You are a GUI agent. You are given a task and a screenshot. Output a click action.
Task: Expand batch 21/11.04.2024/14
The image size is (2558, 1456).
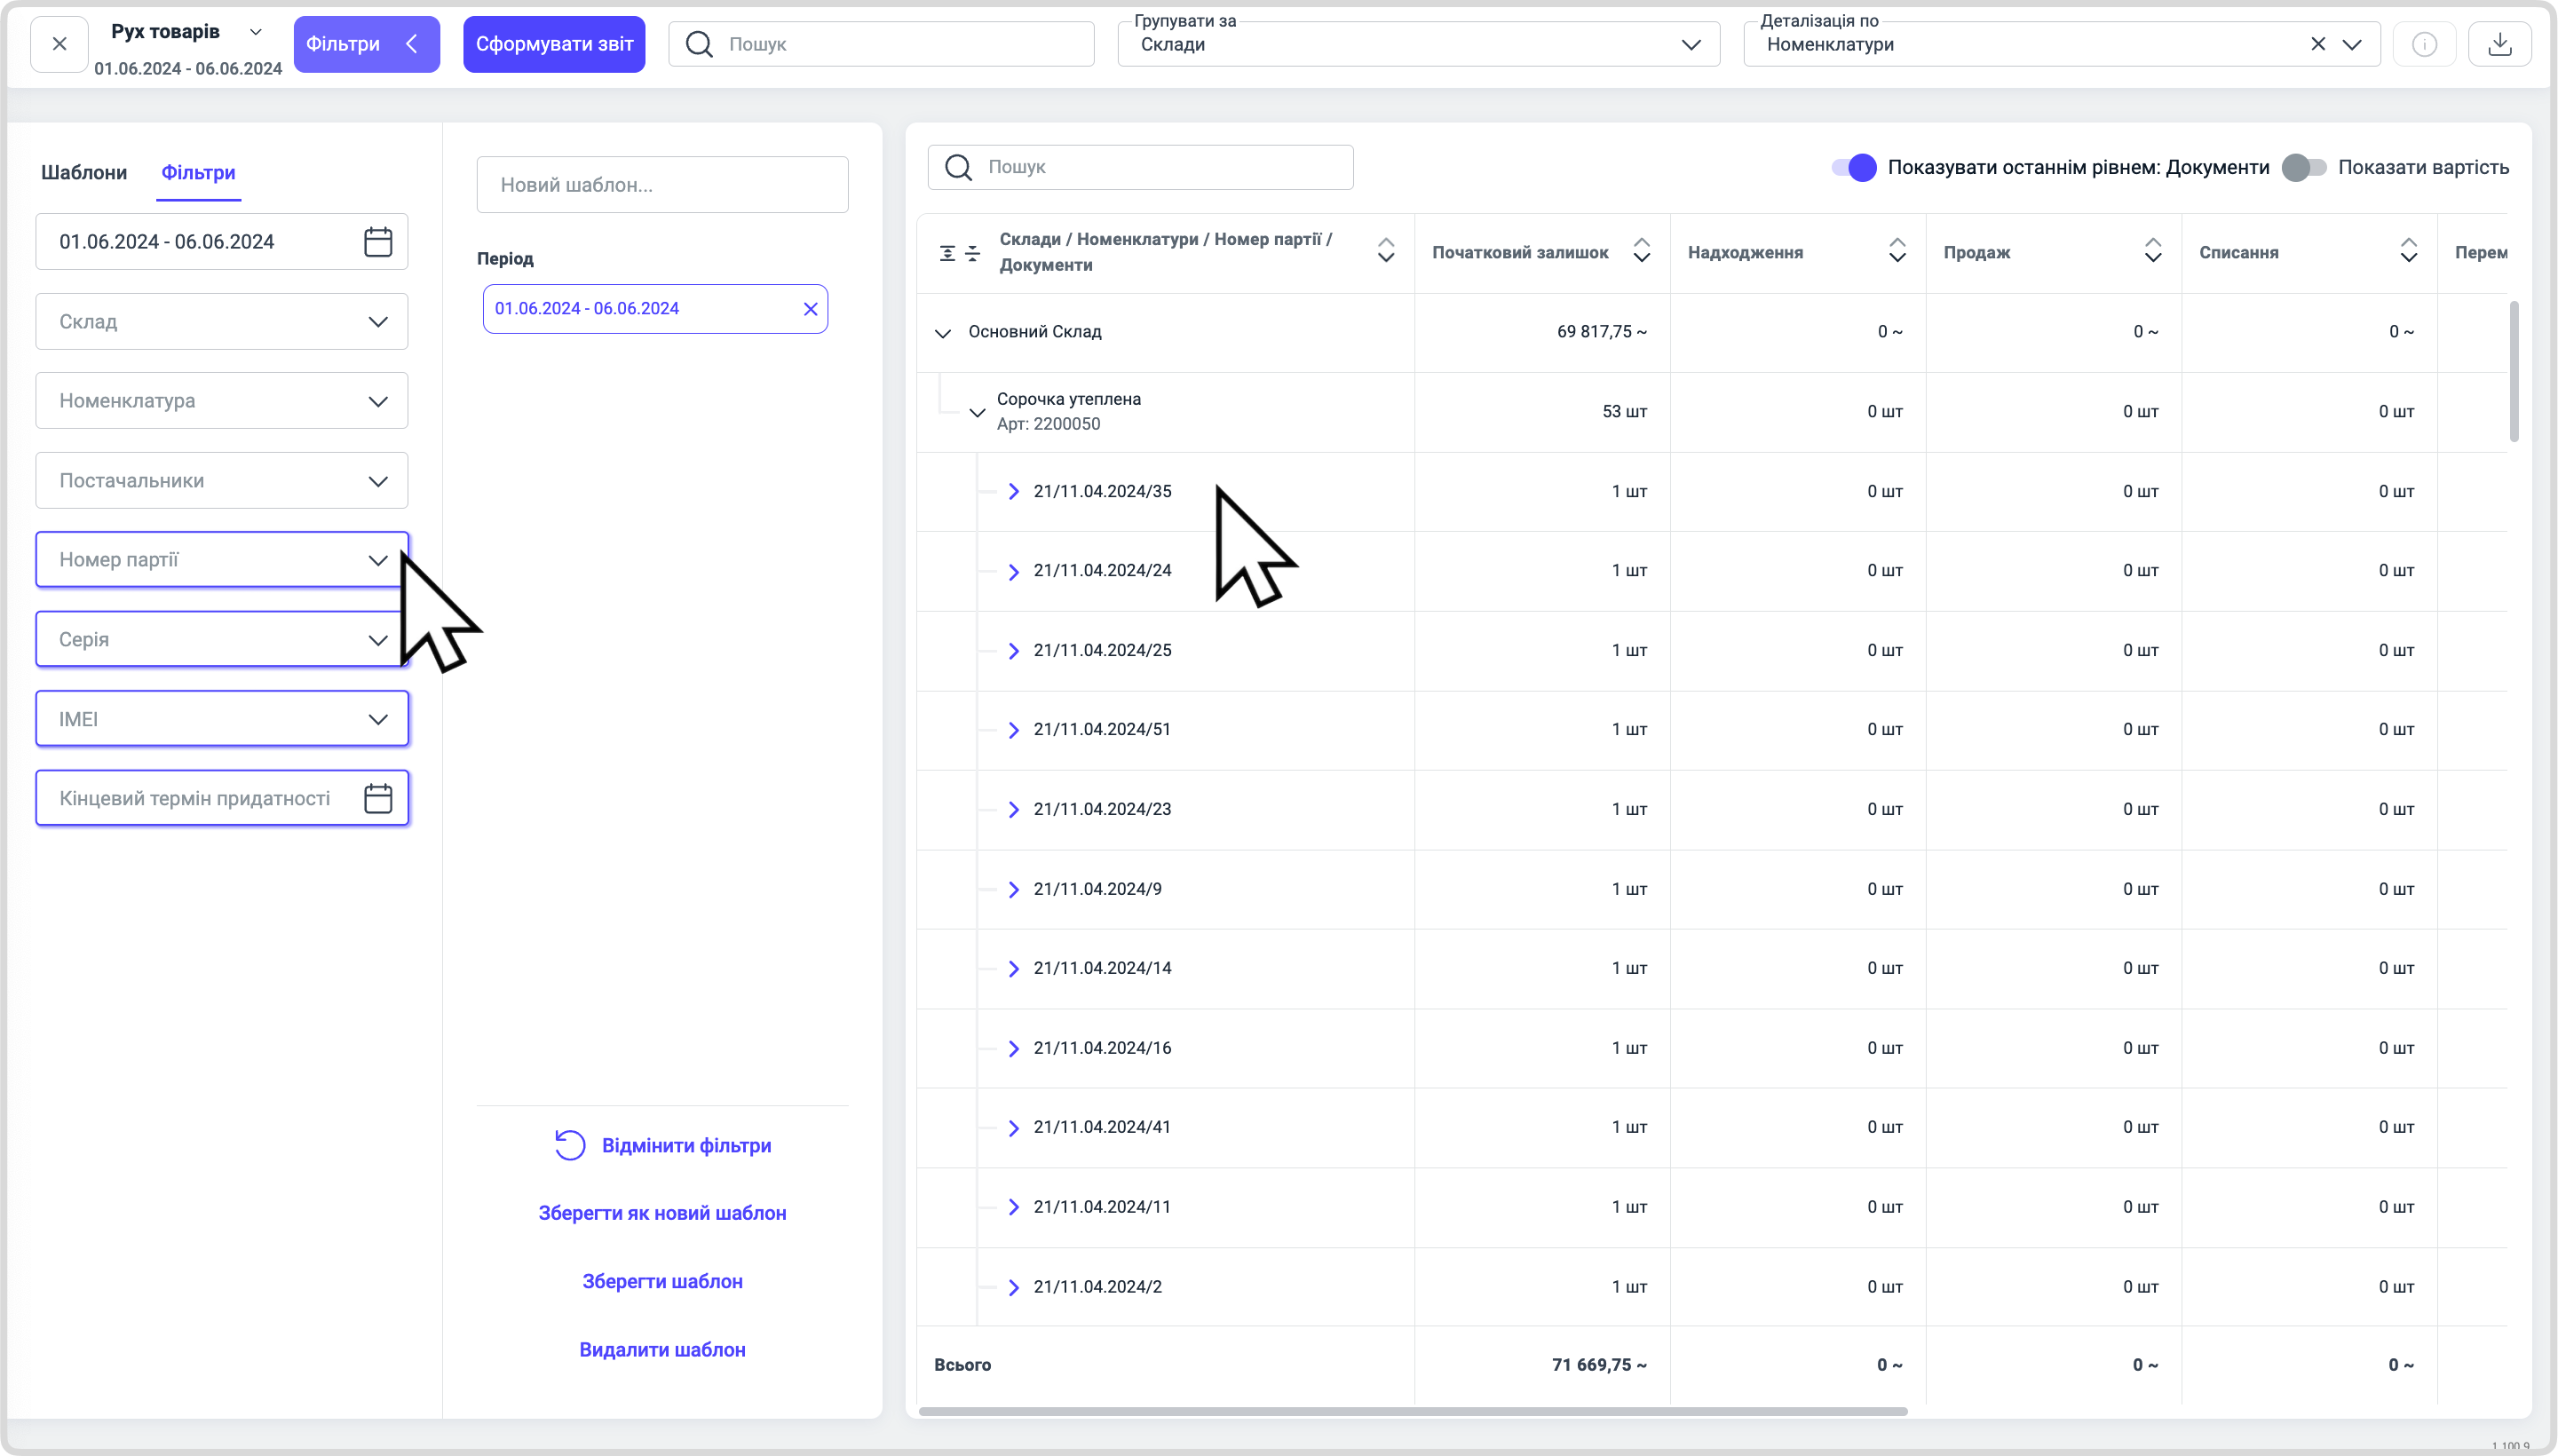point(1013,969)
